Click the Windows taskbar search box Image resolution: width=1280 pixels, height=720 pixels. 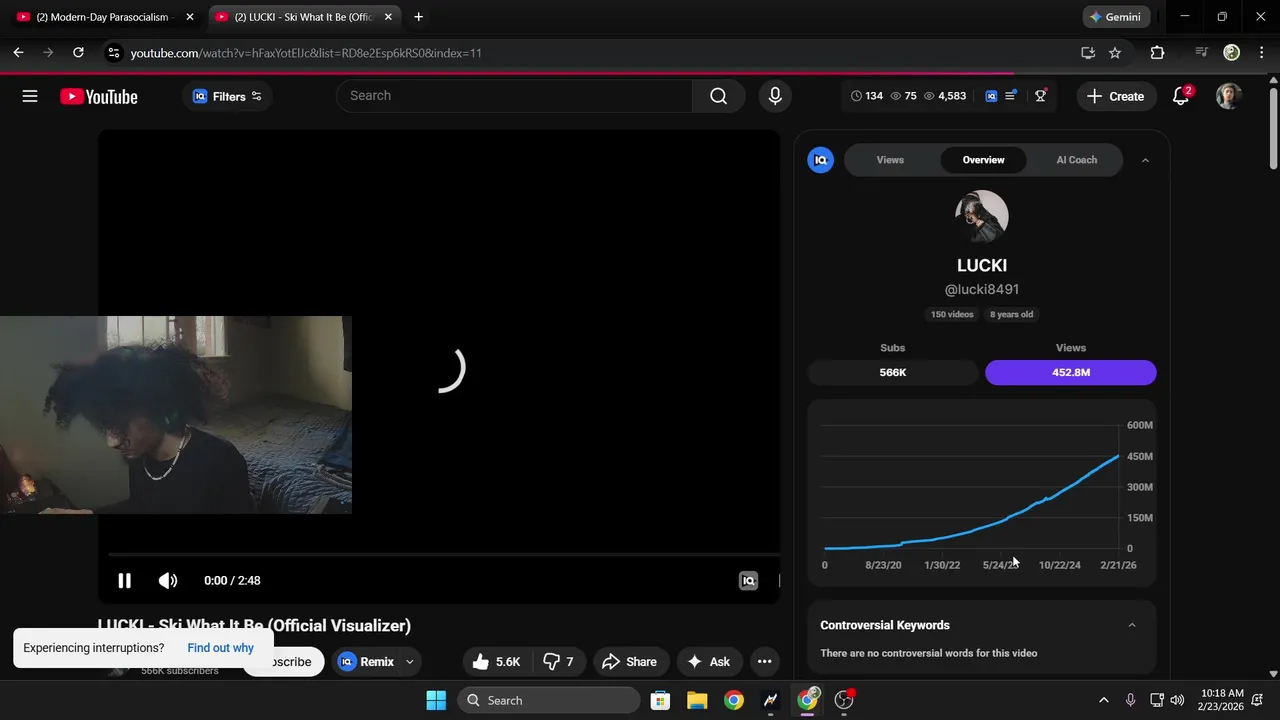pyautogui.click(x=548, y=700)
